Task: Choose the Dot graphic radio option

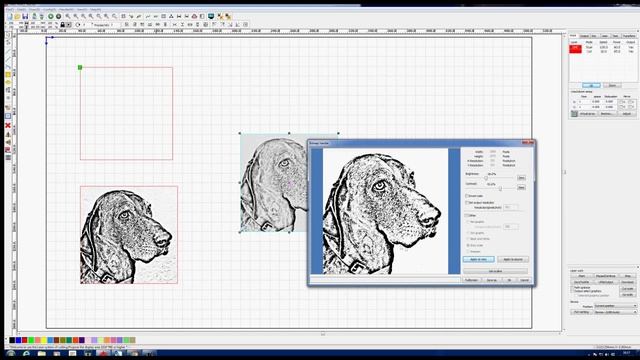Action: 468,233
